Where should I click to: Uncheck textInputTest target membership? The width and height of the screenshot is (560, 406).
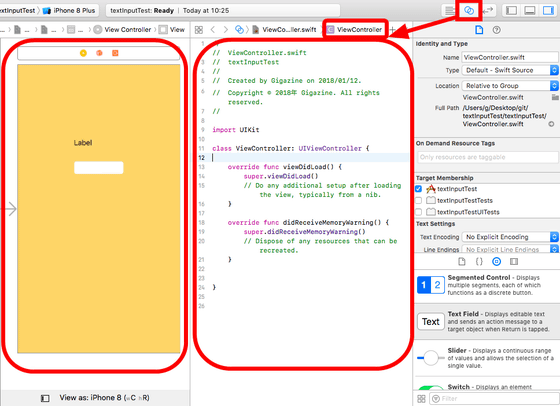419,189
